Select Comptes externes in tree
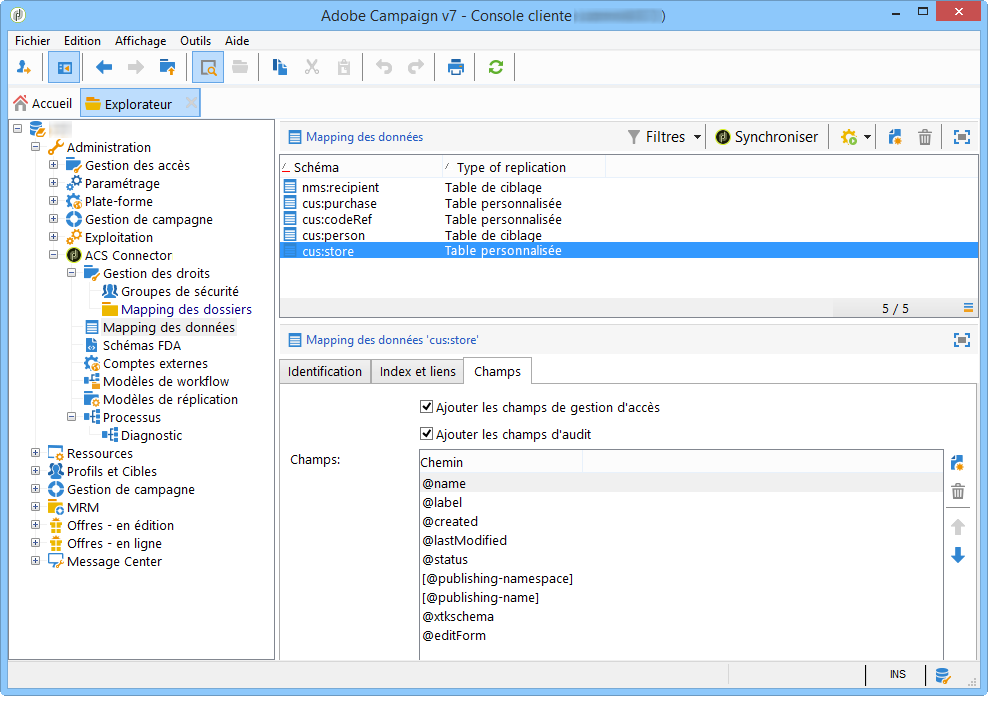Image resolution: width=1003 pixels, height=707 pixels. (155, 363)
